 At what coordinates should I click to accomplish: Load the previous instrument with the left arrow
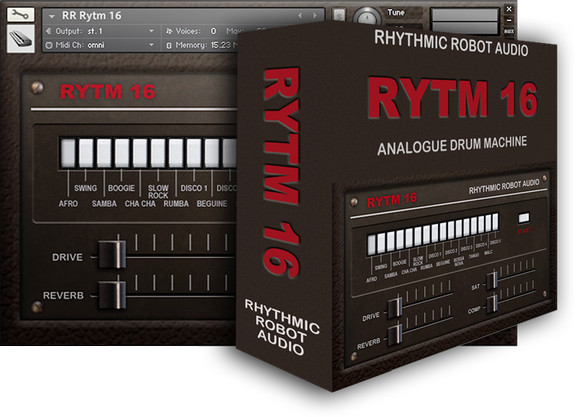point(300,15)
